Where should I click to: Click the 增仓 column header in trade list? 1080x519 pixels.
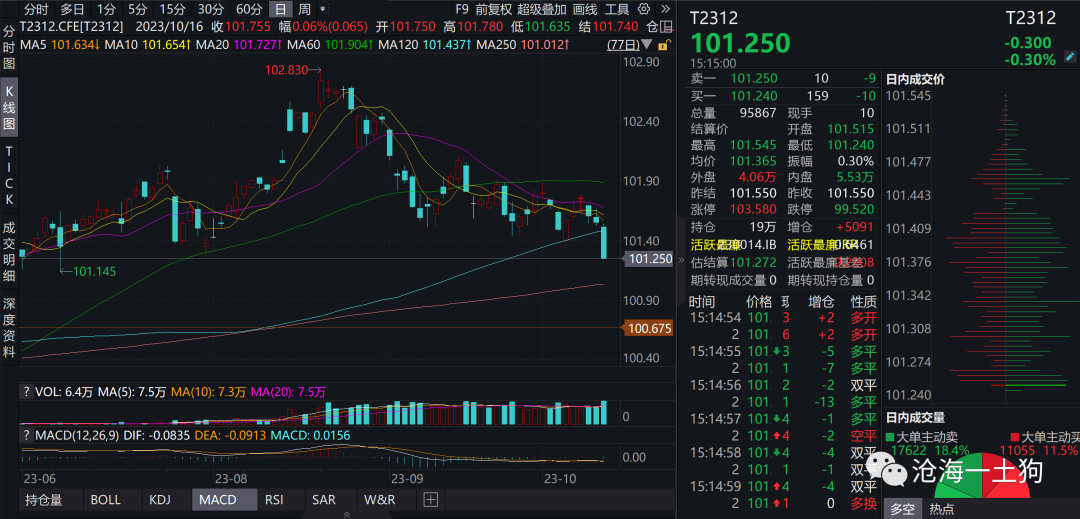(x=822, y=301)
